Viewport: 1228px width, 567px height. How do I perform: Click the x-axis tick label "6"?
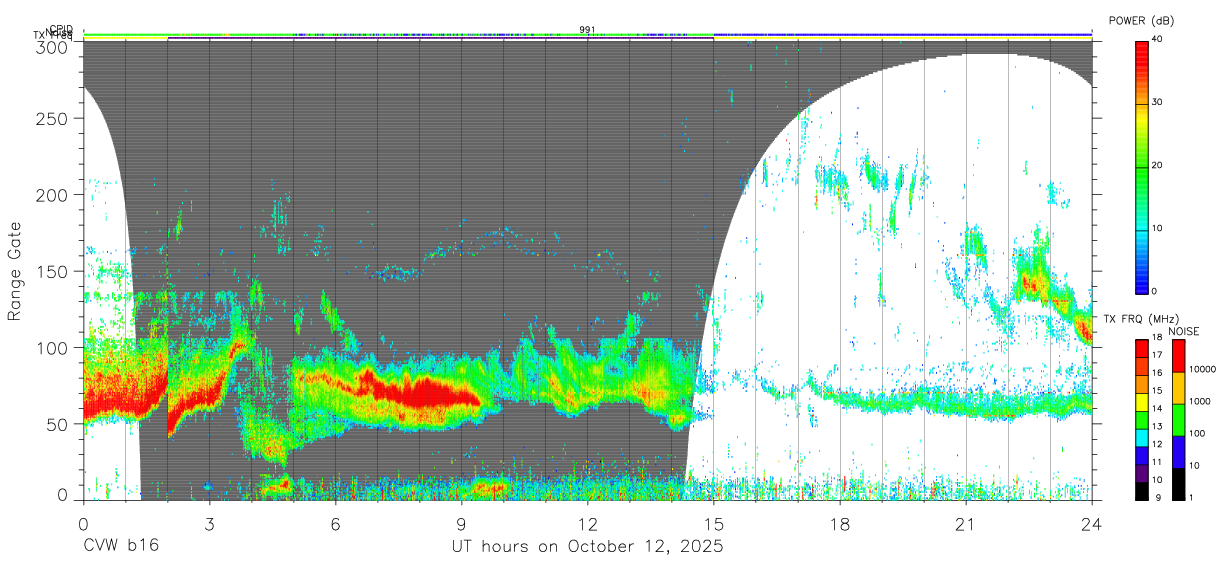click(335, 524)
